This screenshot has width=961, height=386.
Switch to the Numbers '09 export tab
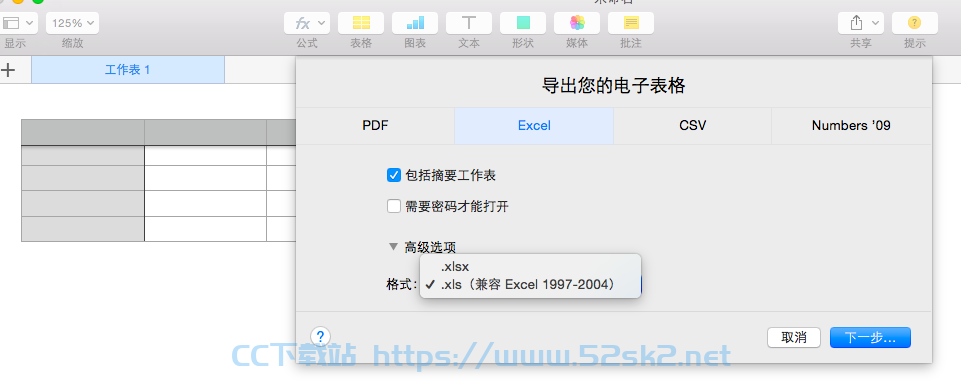point(851,126)
